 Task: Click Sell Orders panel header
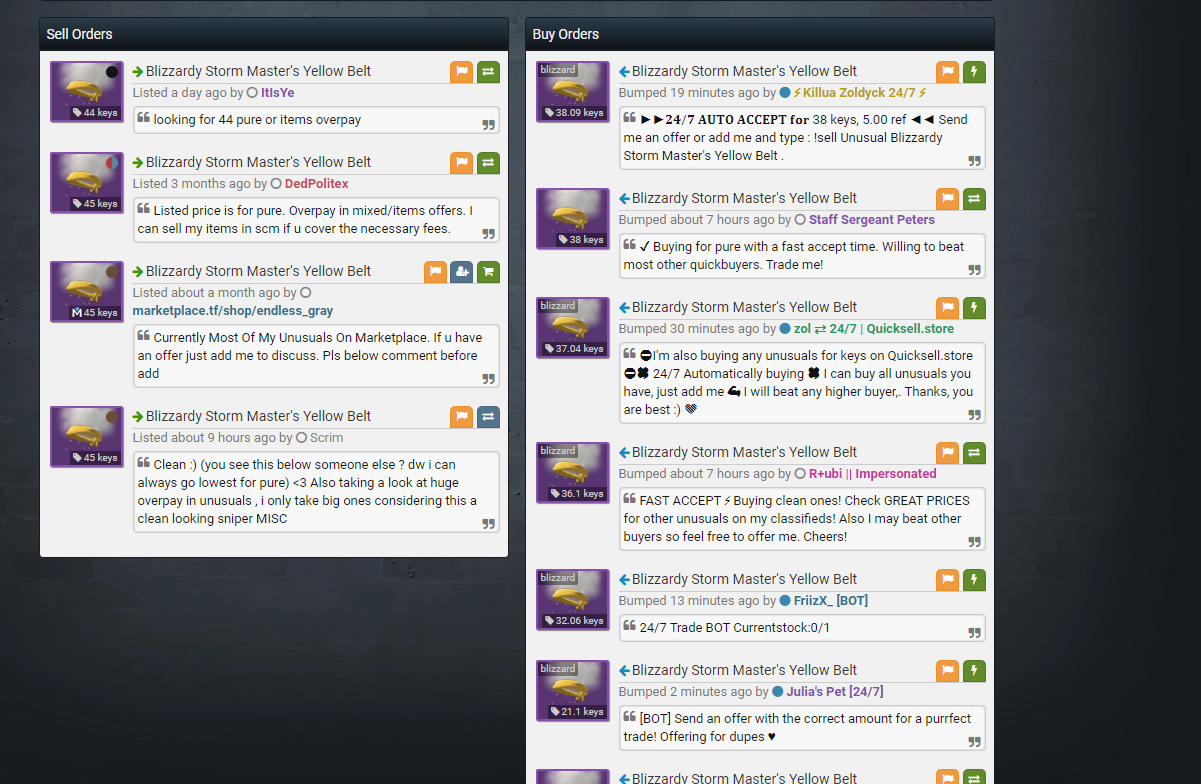point(274,34)
